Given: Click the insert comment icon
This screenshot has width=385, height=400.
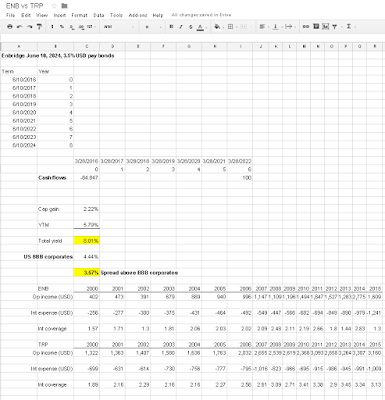Looking at the screenshot, I should point(316,27).
